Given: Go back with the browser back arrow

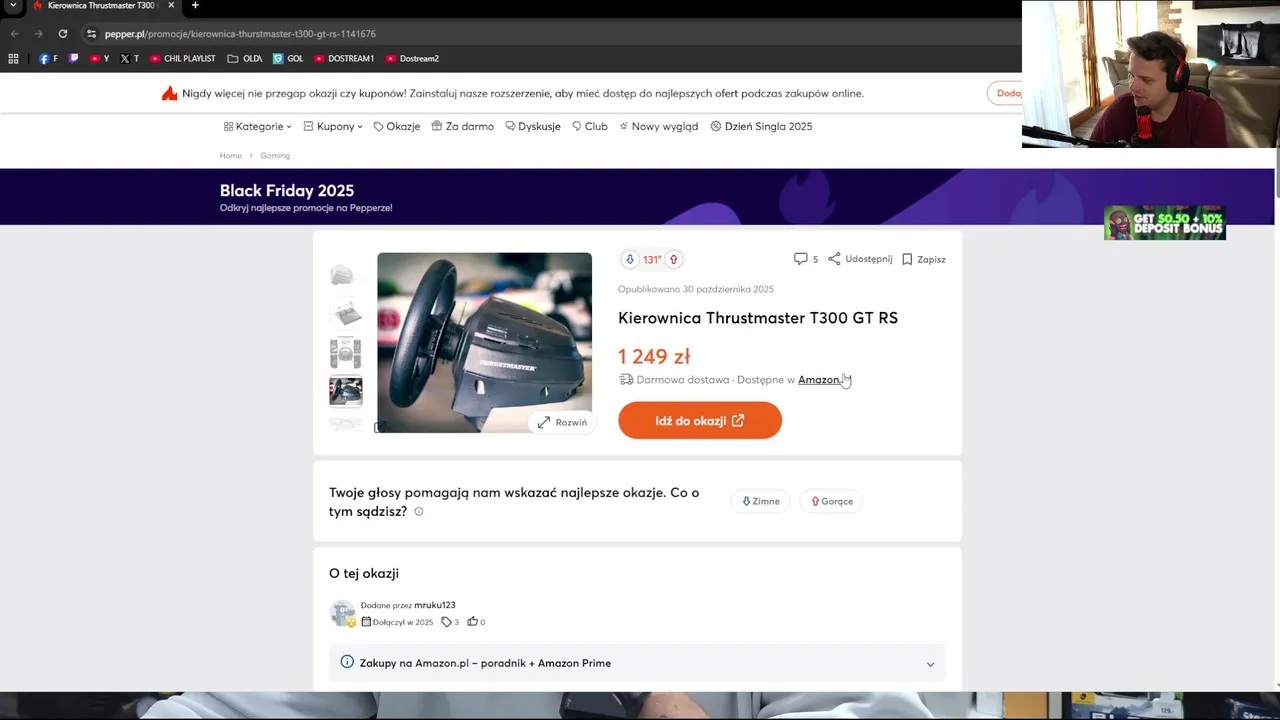Looking at the screenshot, I should 14,33.
